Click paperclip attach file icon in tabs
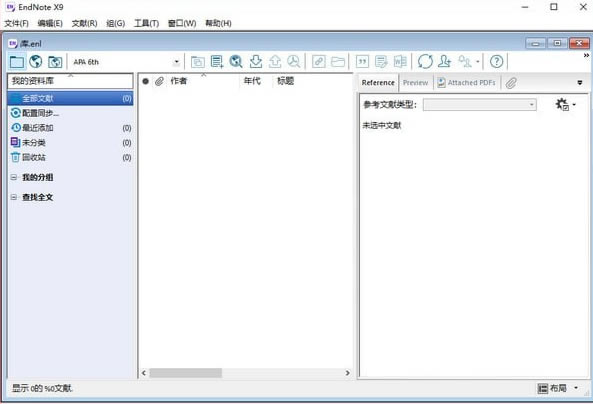This screenshot has height=404, width=593. tap(511, 83)
